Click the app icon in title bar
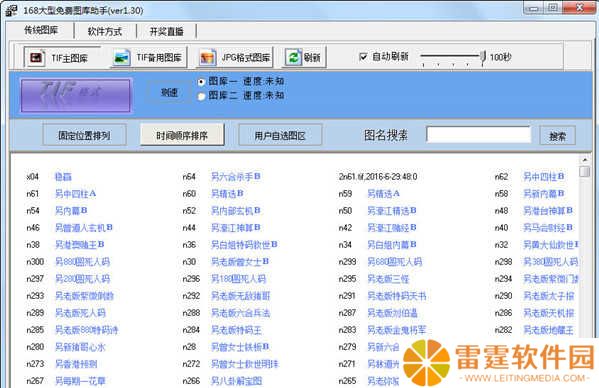Screen dimensions: 599x388 coord(11,10)
